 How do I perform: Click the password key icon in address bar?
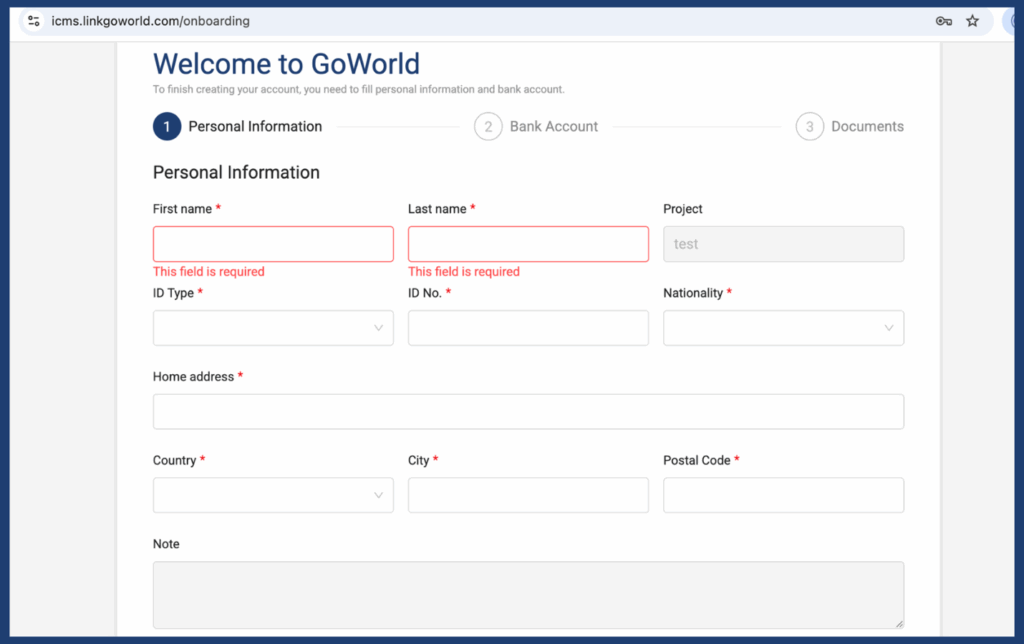coord(943,21)
